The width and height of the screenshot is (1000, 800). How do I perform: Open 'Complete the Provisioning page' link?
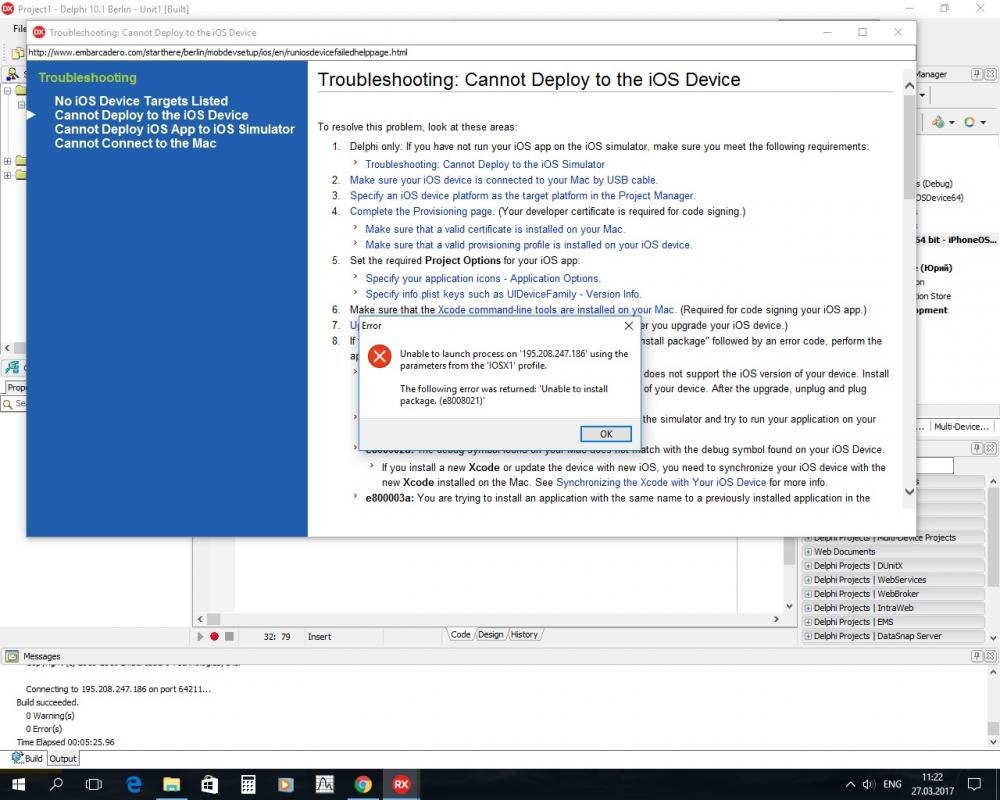421,211
